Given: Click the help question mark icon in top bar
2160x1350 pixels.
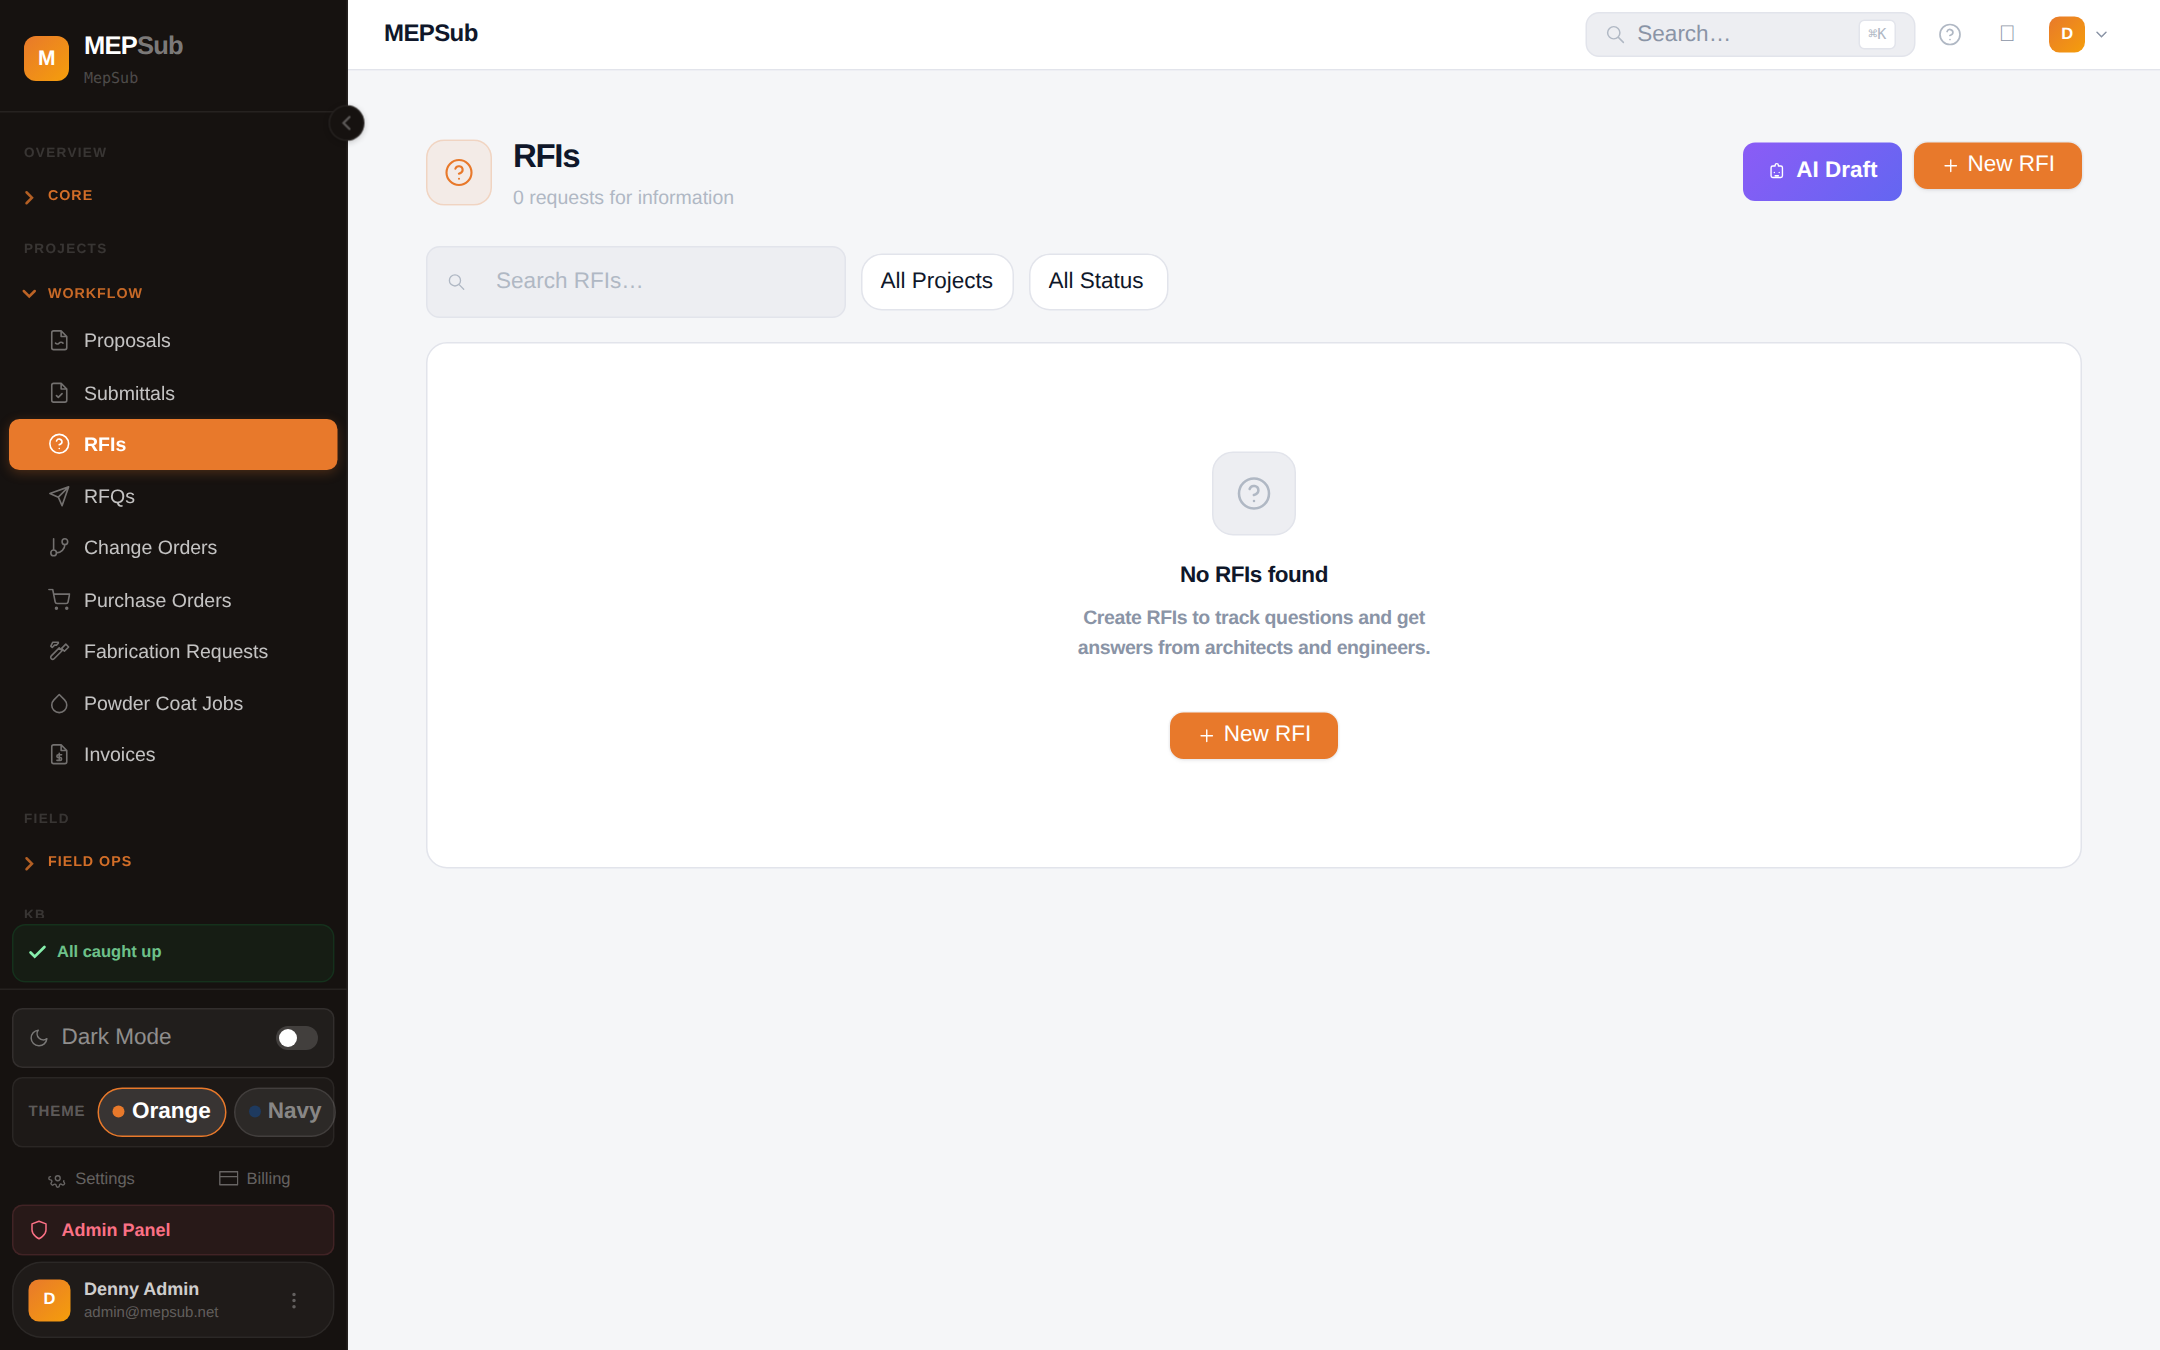Looking at the screenshot, I should pyautogui.click(x=1949, y=35).
